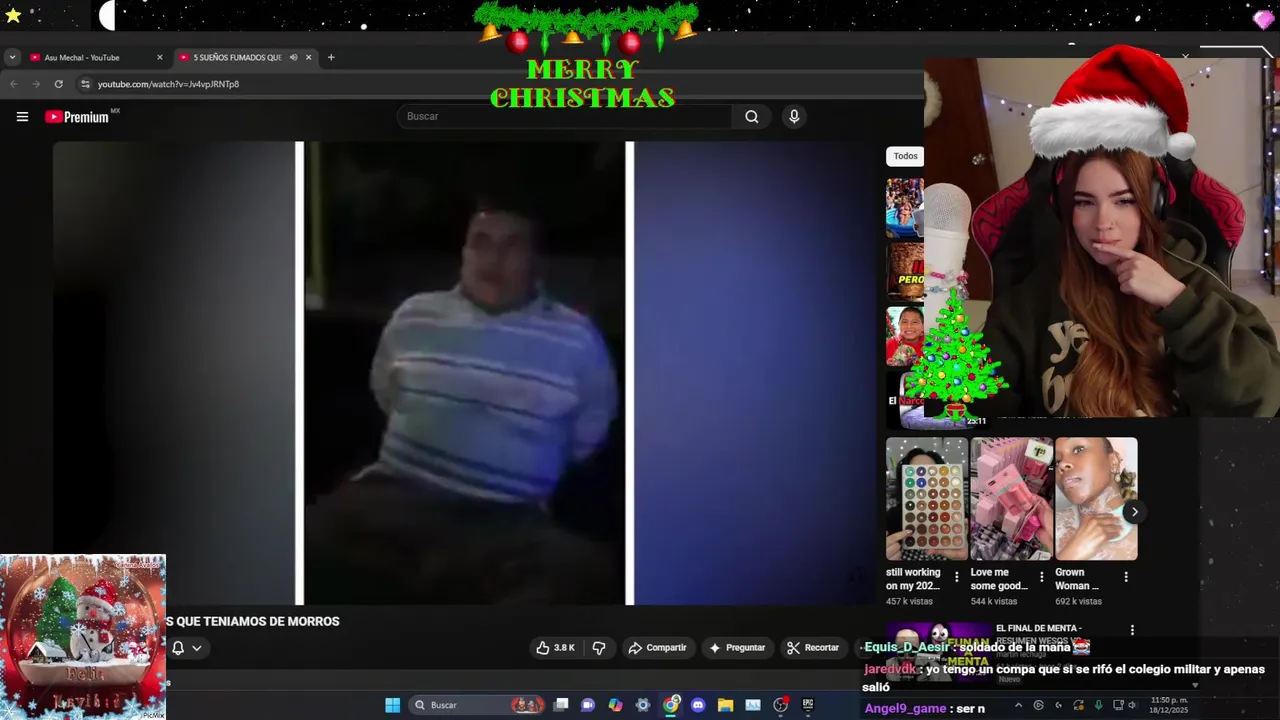
Task: Select the Todos filter chip
Action: 905,156
